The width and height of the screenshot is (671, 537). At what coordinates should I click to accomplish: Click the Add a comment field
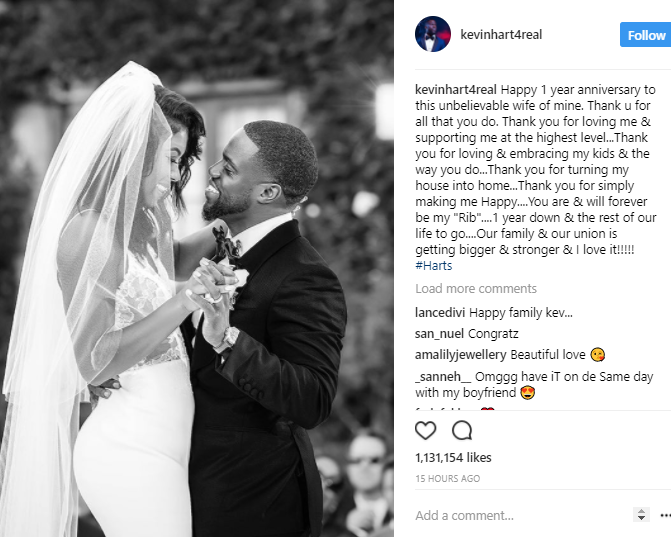coord(522,515)
